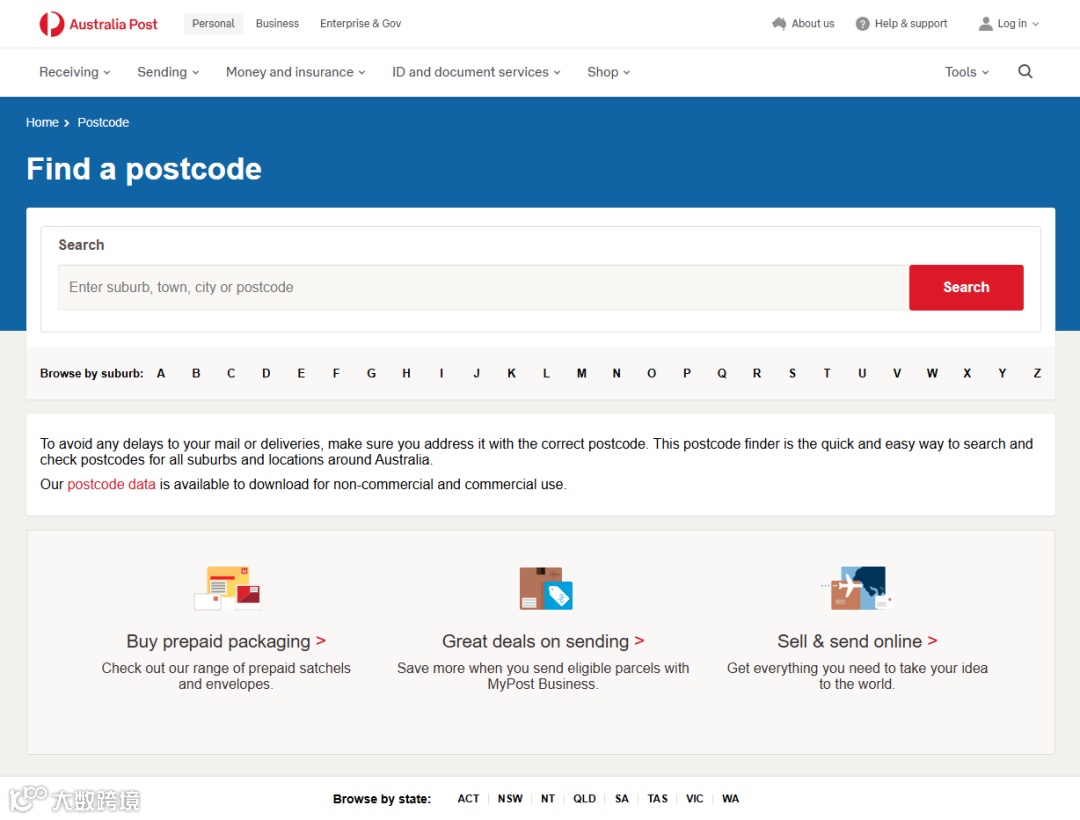Screen dimensions: 1080x820
Task: Open the magnifier search icon in navigation
Action: point(1025,72)
